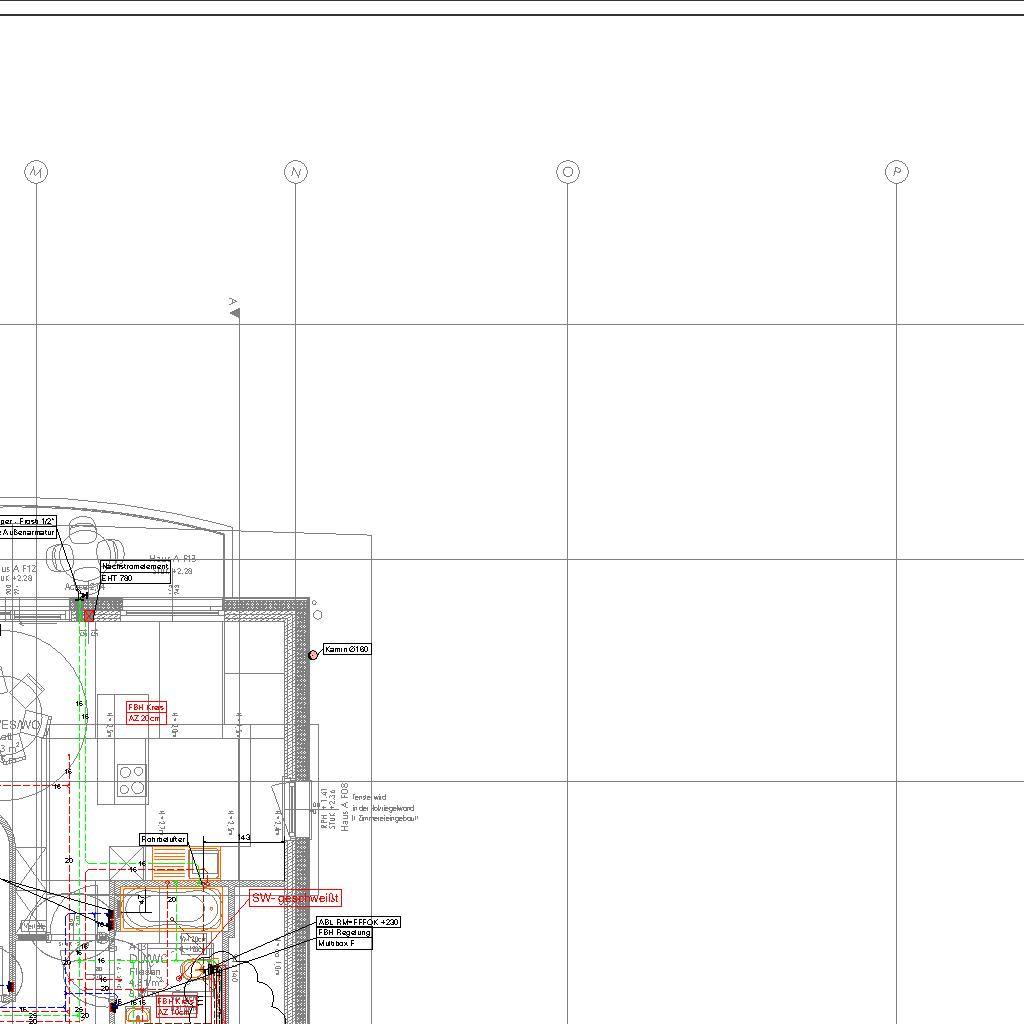
Task: Click the red FBH Kreis AZ 20cm label
Action: click(x=146, y=712)
